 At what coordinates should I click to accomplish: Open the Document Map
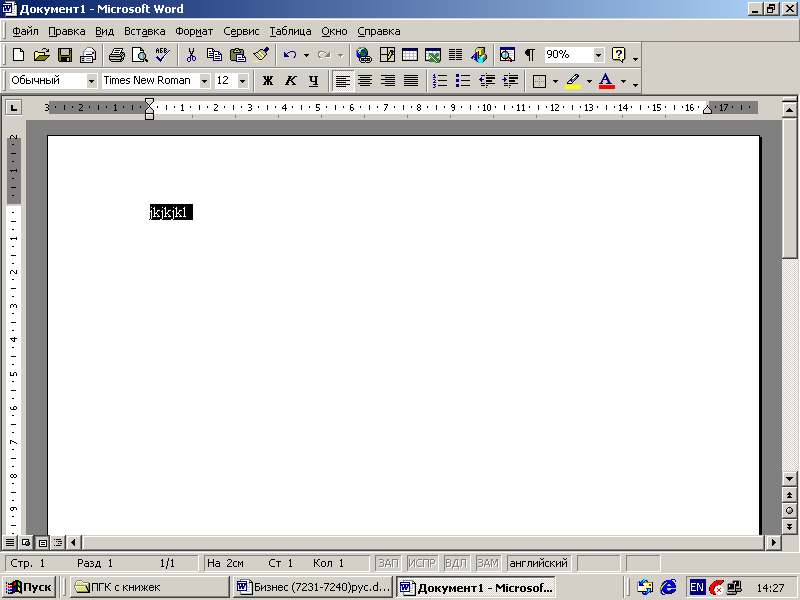pos(507,55)
